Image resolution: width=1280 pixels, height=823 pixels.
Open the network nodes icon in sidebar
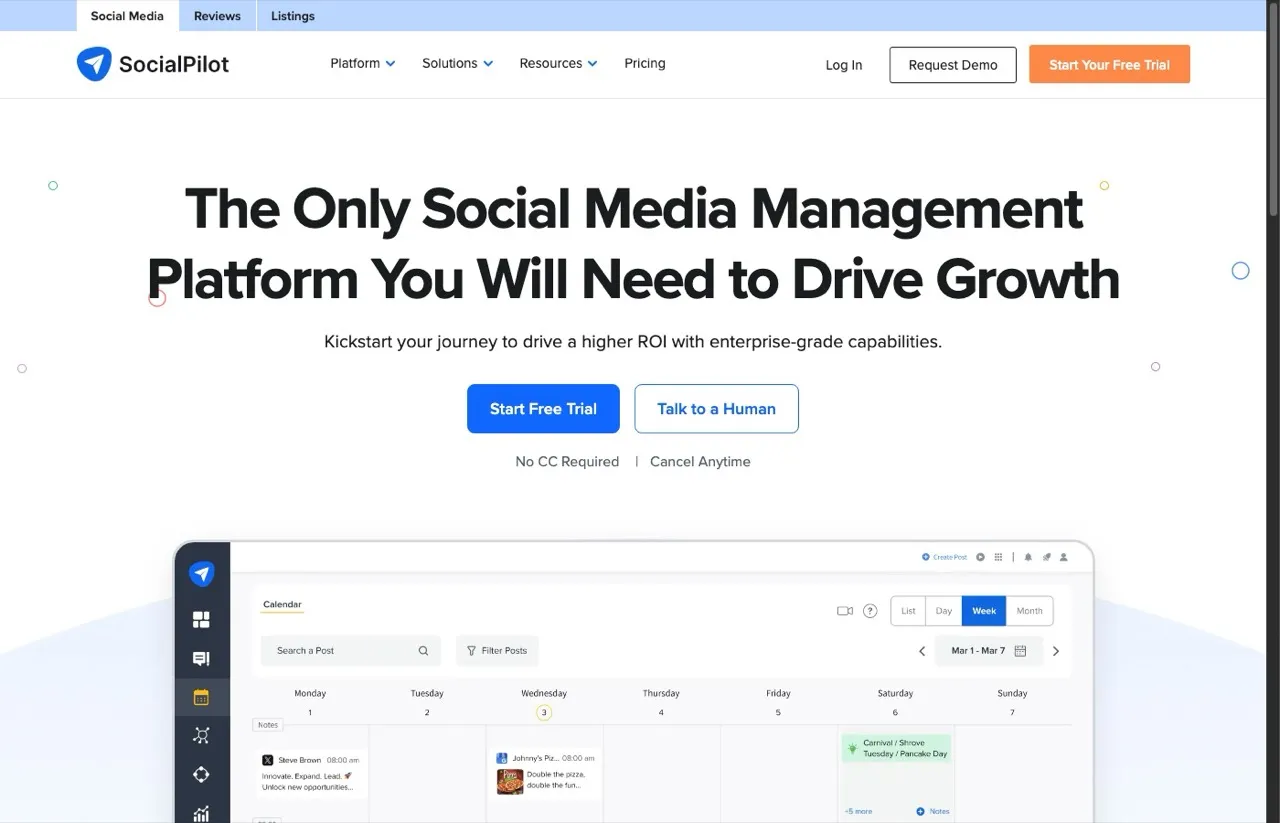(201, 736)
